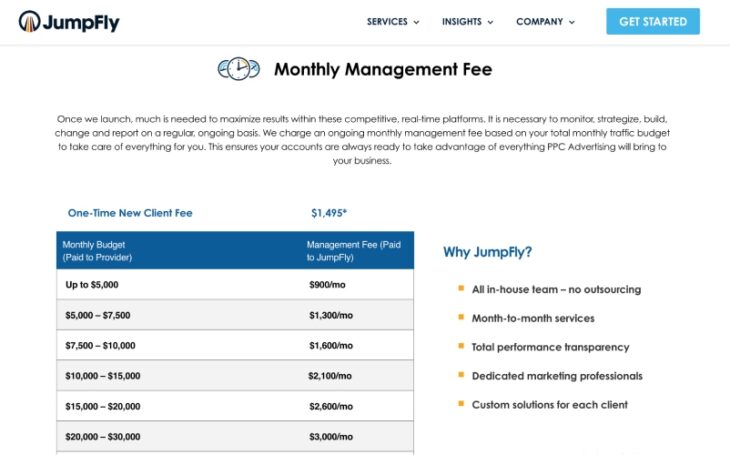Click the $20,000 – $30,000 budget row
730x455 pixels.
[102, 437]
